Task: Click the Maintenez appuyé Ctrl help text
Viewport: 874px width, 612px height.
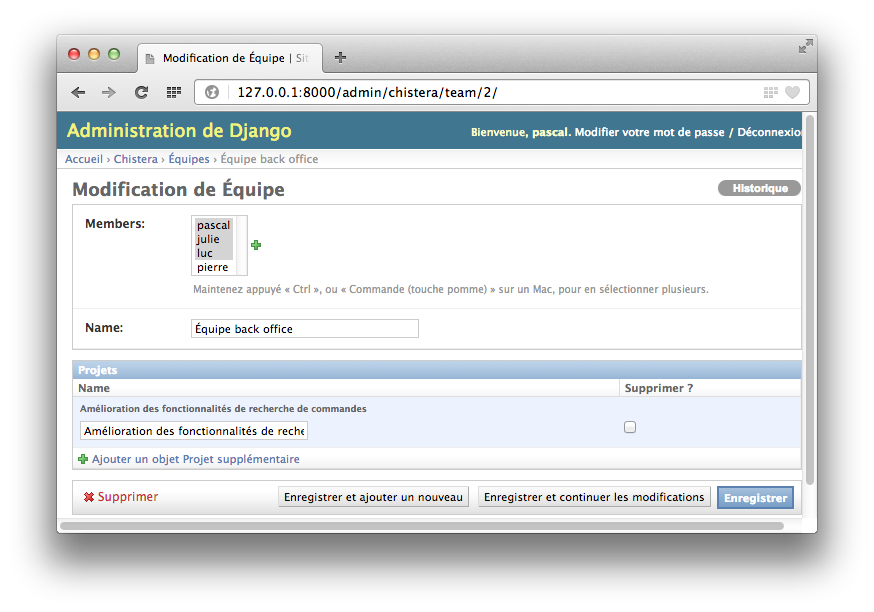Action: (x=450, y=289)
